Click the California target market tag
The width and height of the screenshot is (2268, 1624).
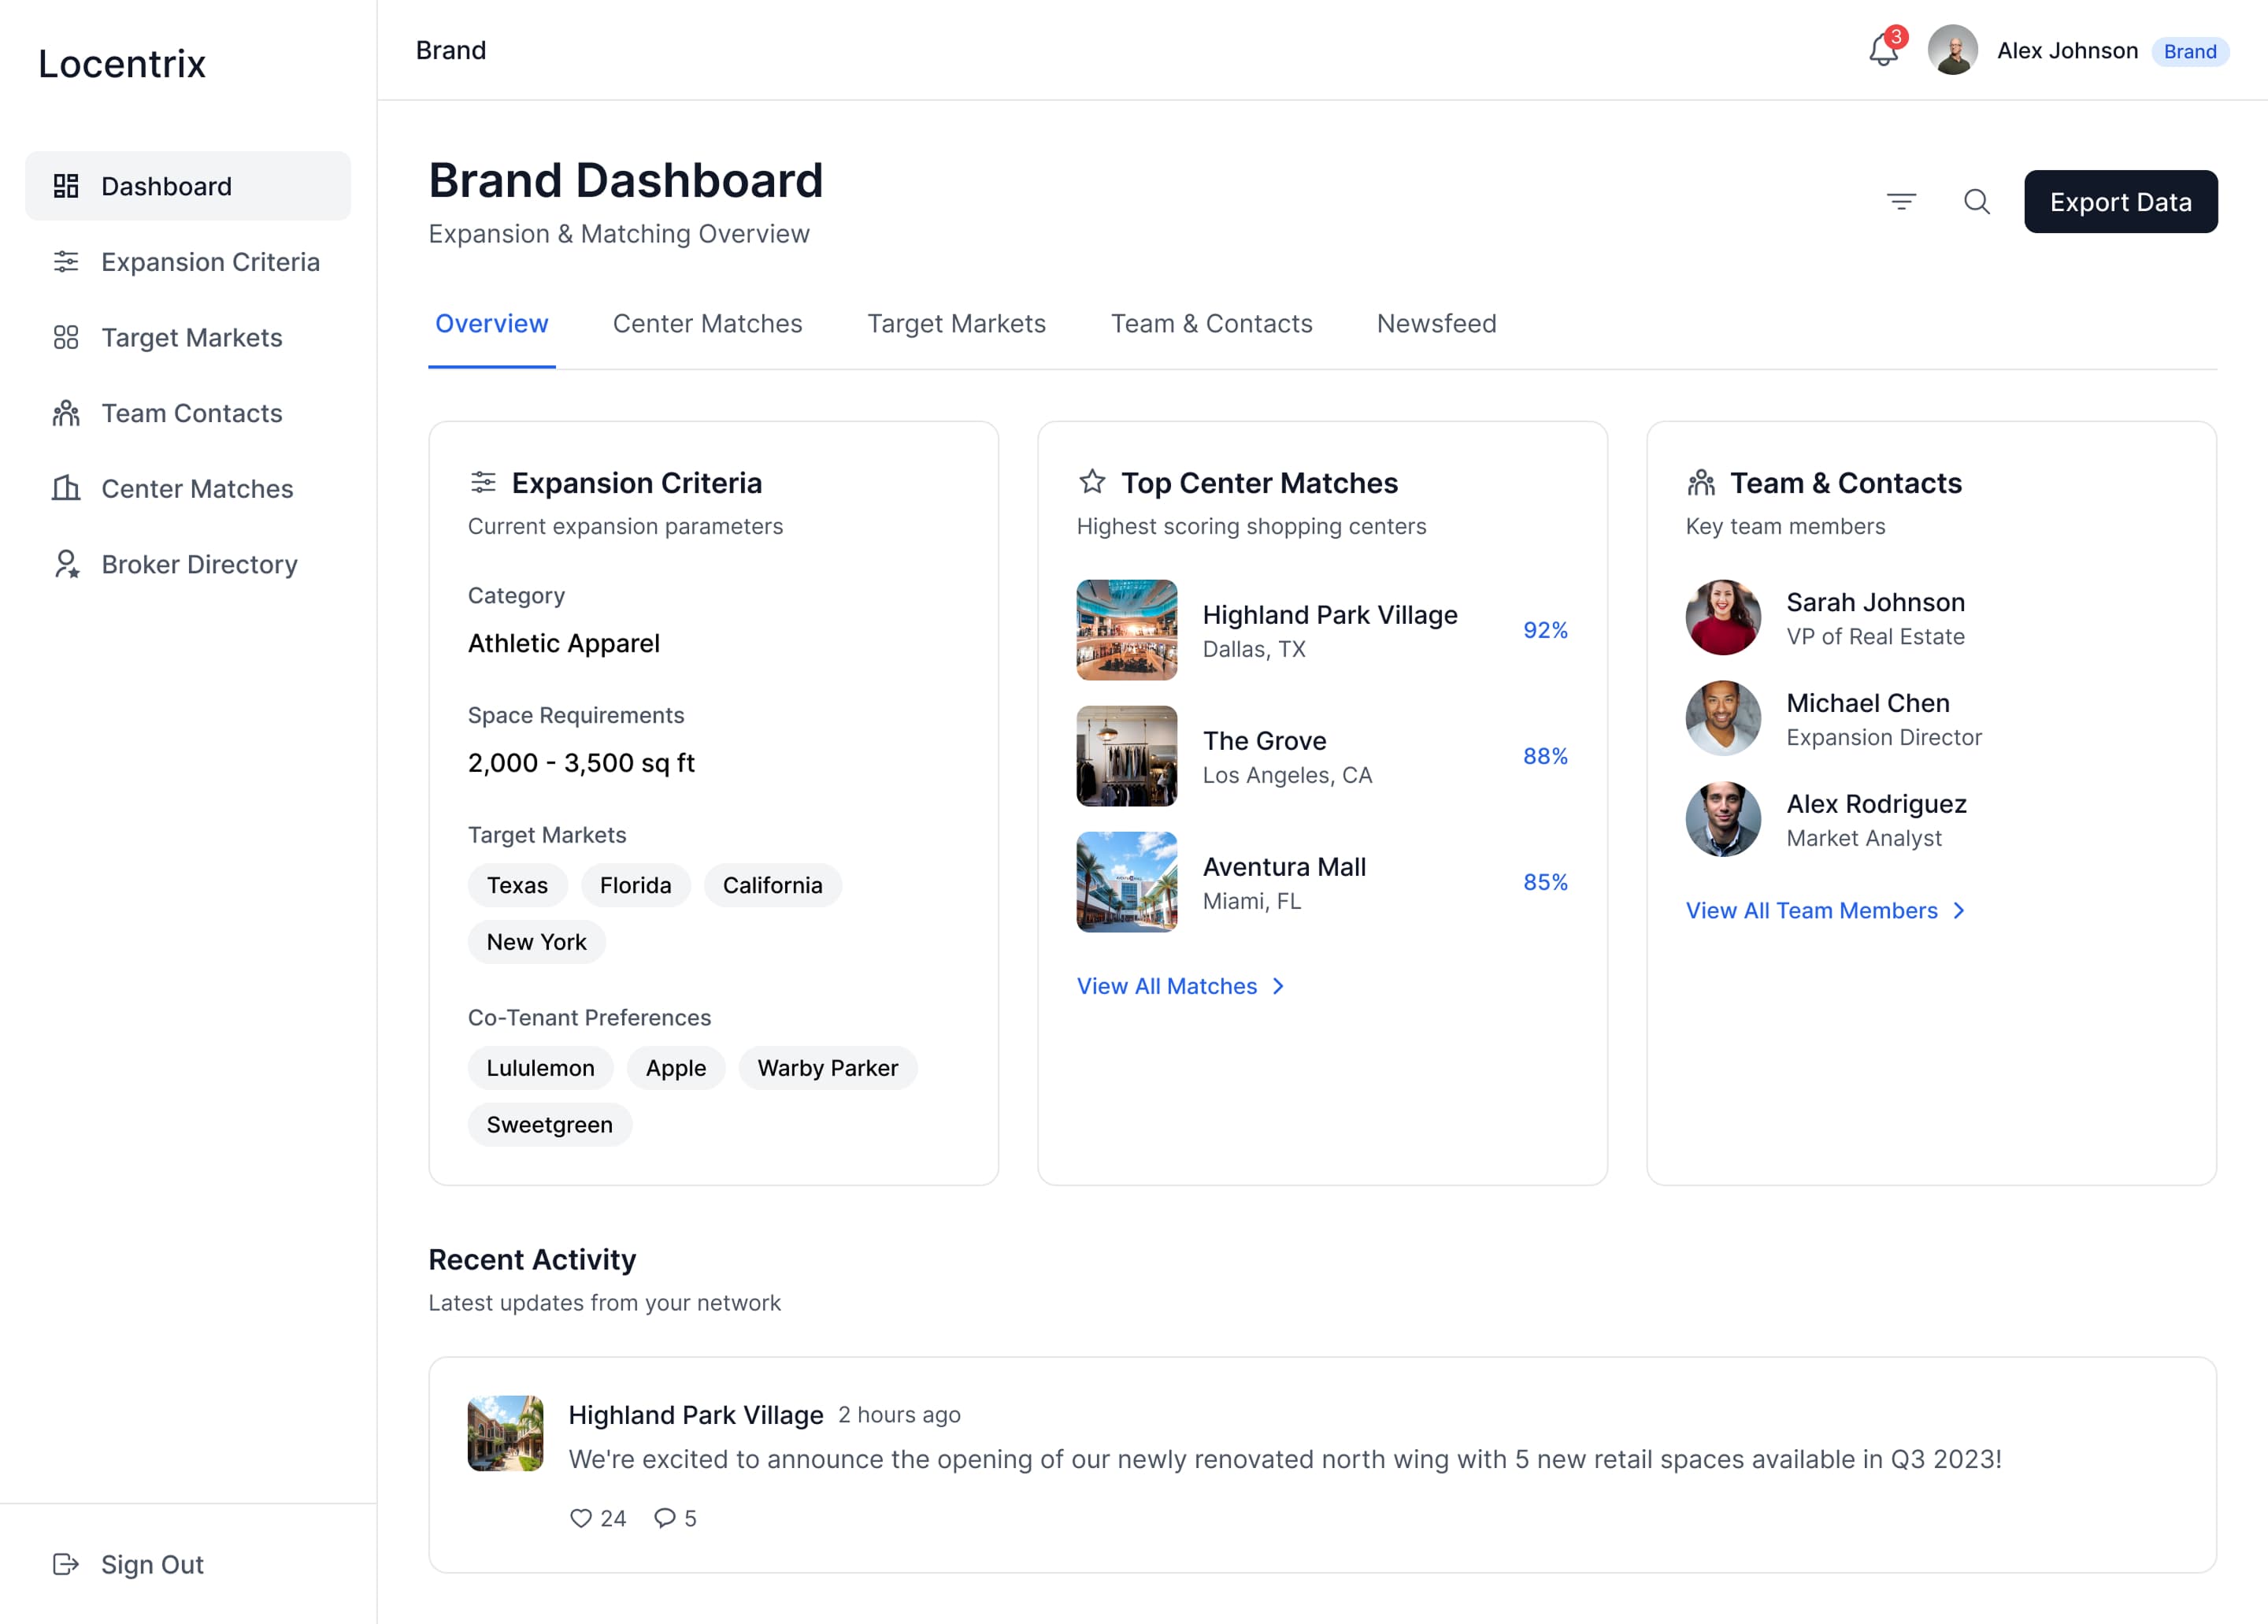[772, 885]
